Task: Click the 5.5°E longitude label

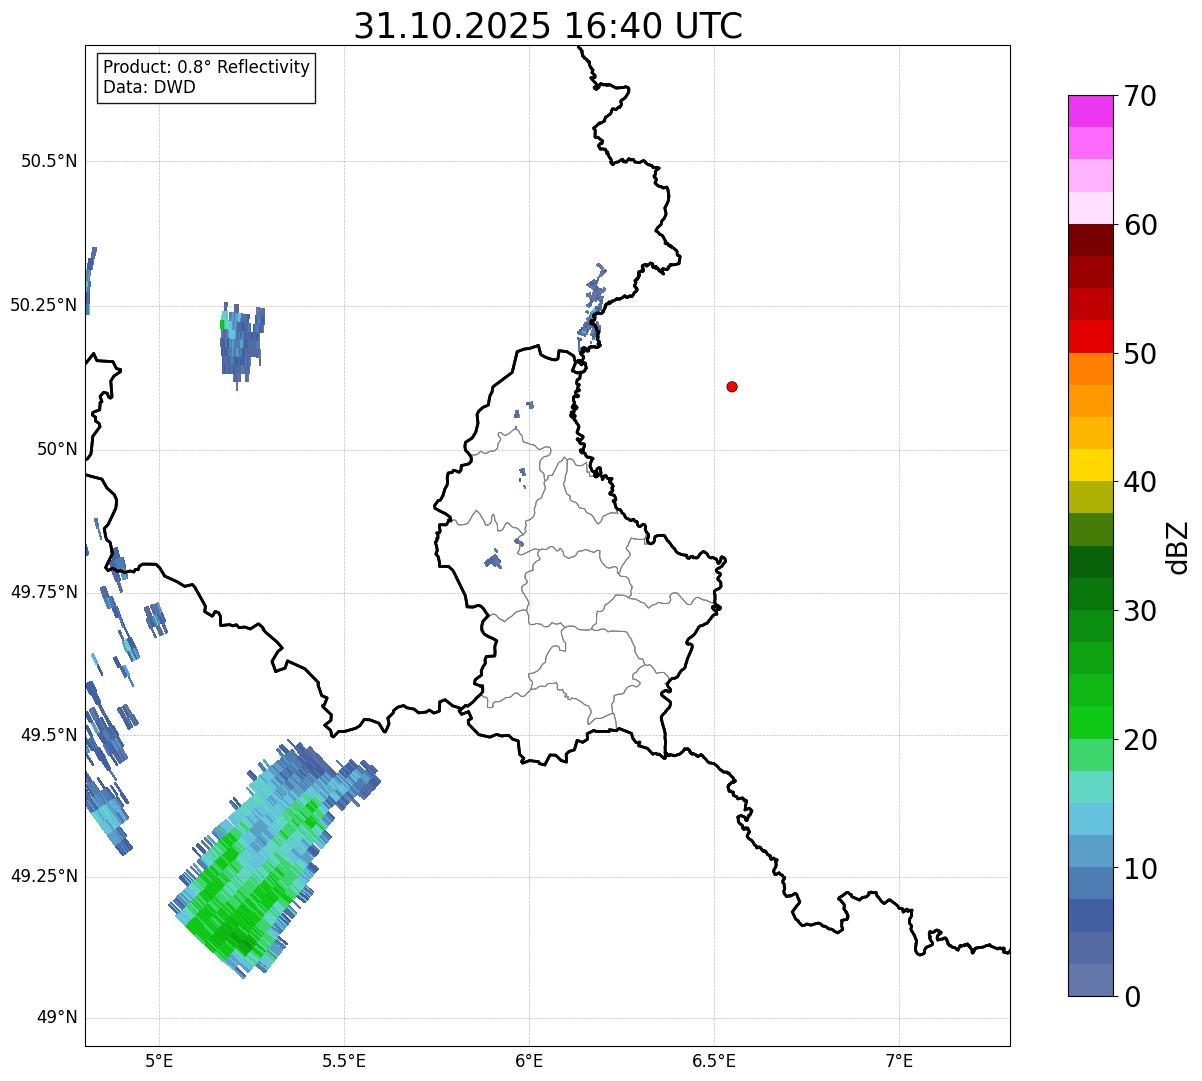Action: click(344, 1060)
